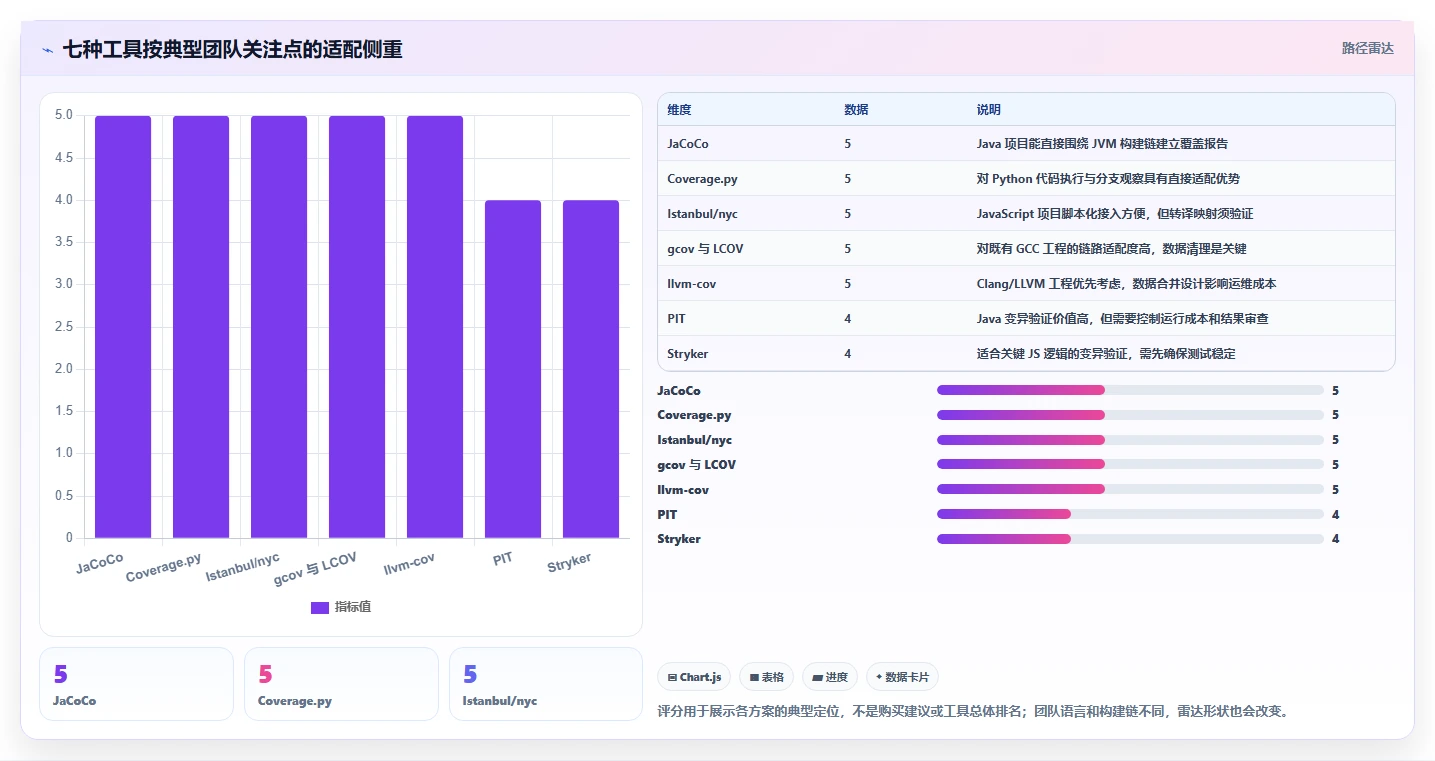The width and height of the screenshot is (1435, 761).
Task: Click the Istanbul/nyc bar in chart
Action: [x=279, y=327]
